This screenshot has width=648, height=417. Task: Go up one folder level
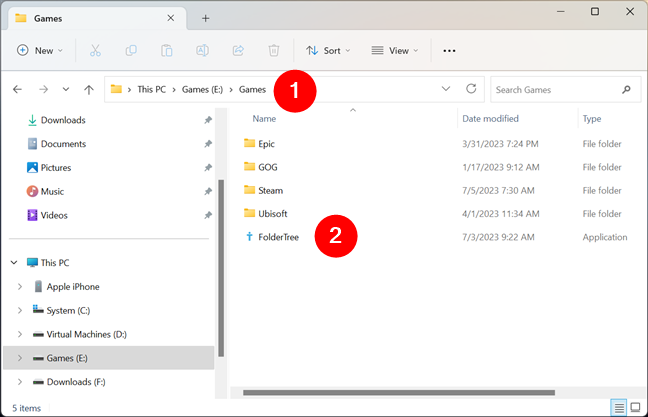89,90
